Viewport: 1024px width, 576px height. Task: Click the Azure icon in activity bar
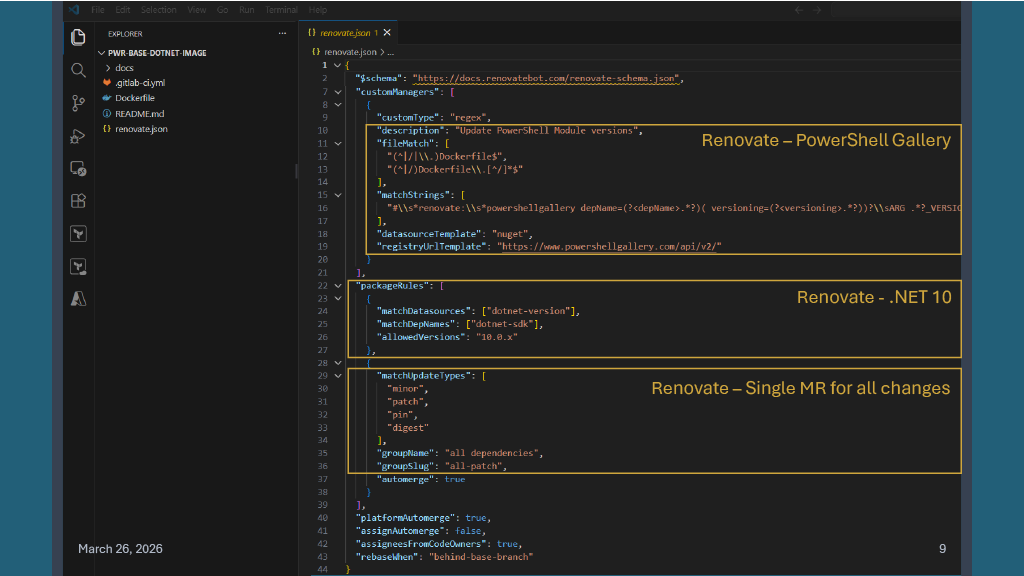(78, 298)
